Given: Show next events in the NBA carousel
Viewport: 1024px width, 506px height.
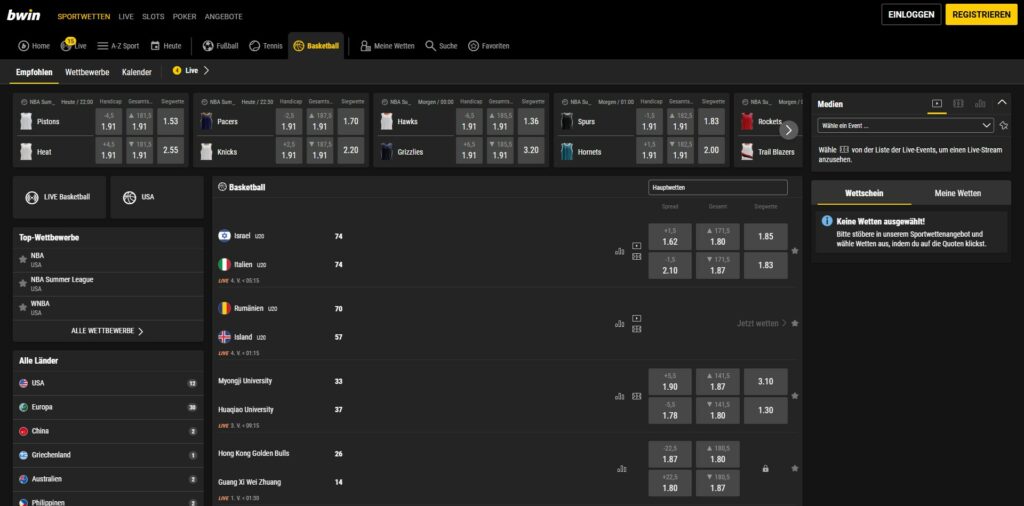Looking at the screenshot, I should click(788, 130).
